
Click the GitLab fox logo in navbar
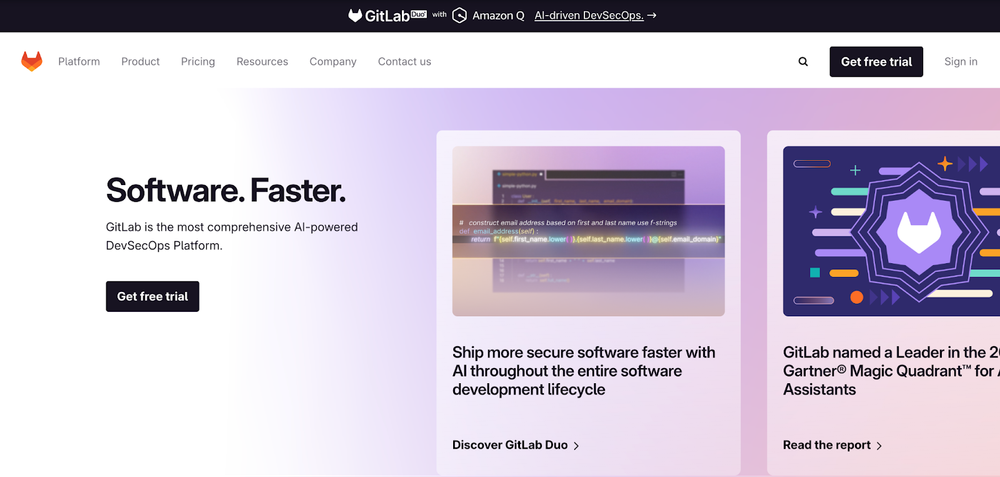tap(32, 62)
